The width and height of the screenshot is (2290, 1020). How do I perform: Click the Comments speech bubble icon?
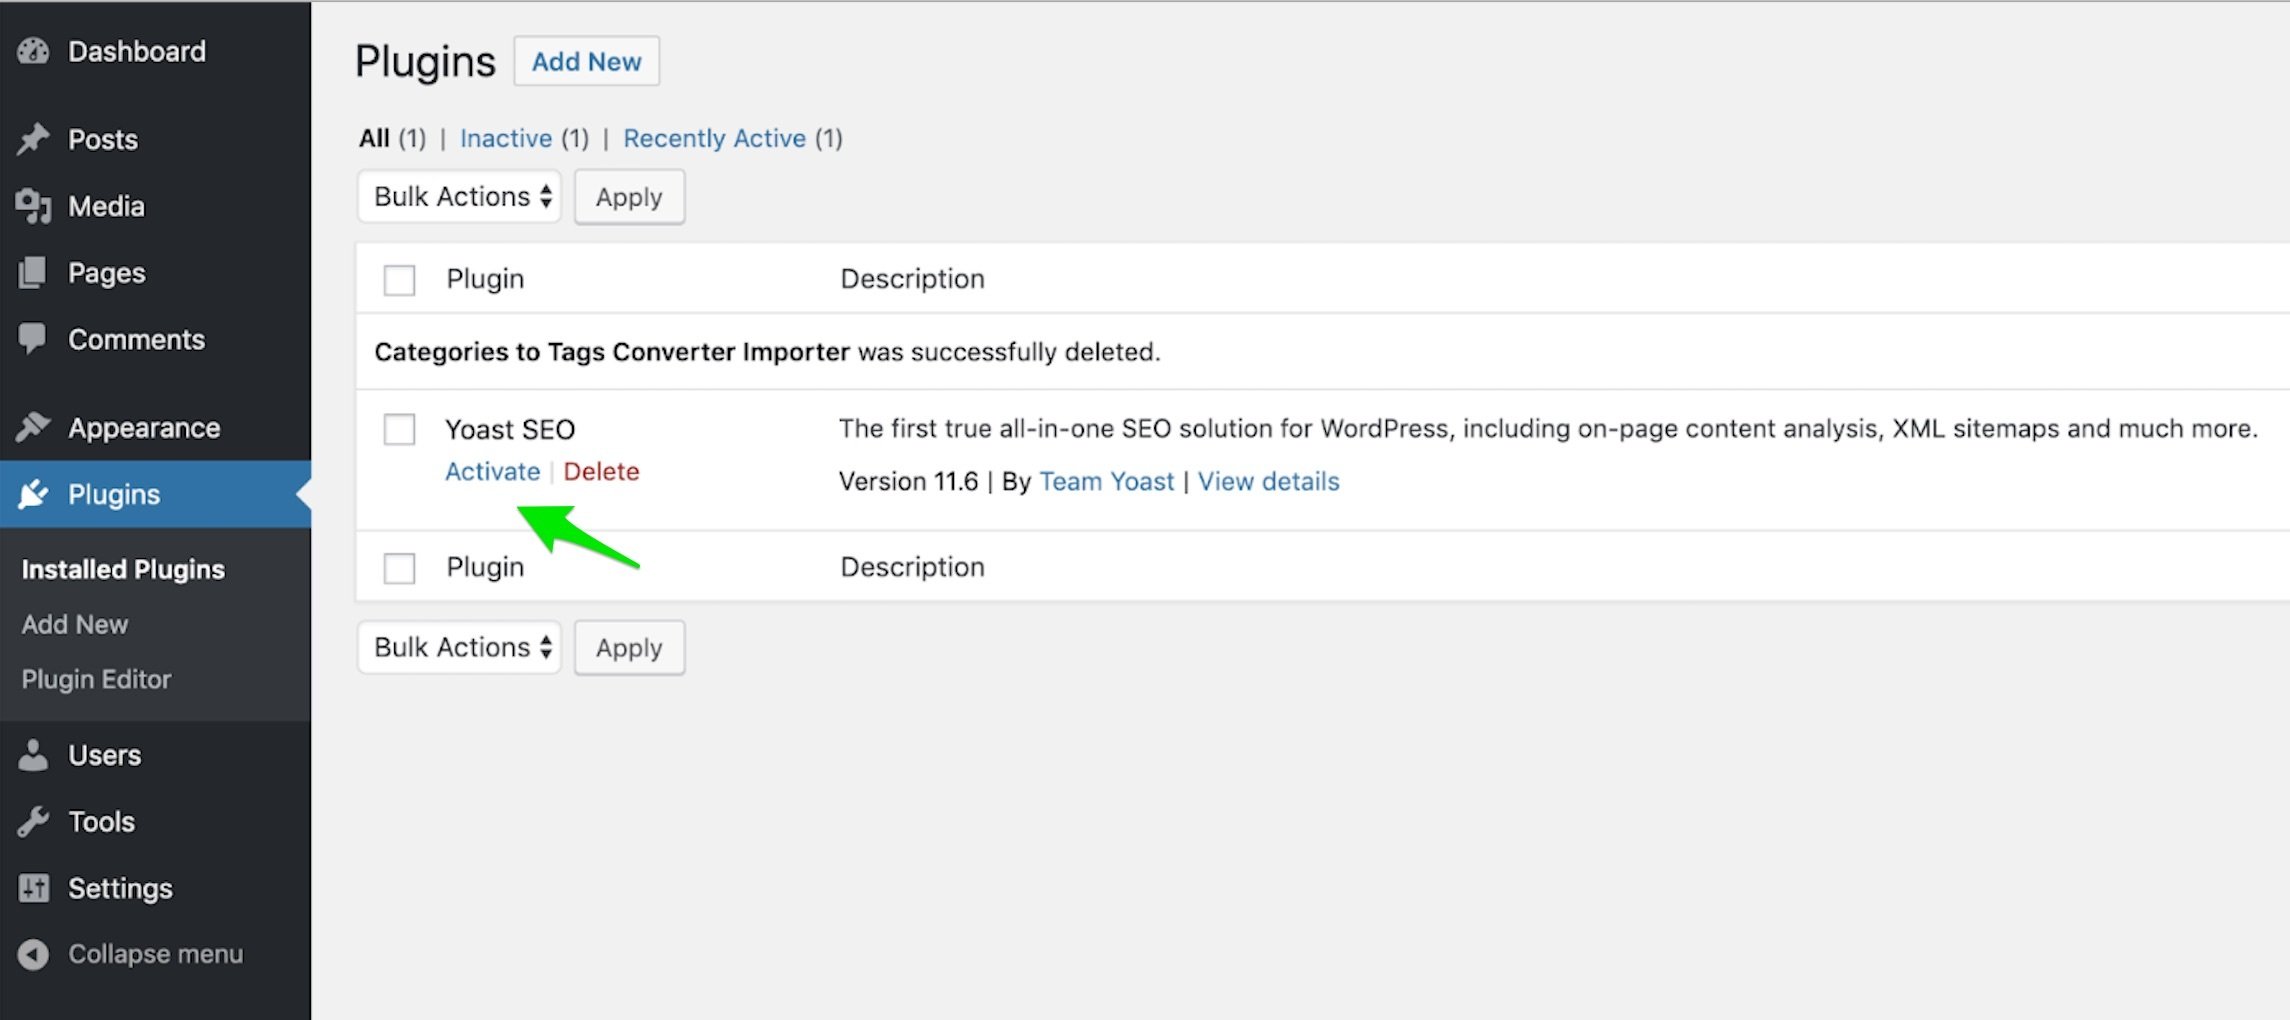[x=33, y=339]
